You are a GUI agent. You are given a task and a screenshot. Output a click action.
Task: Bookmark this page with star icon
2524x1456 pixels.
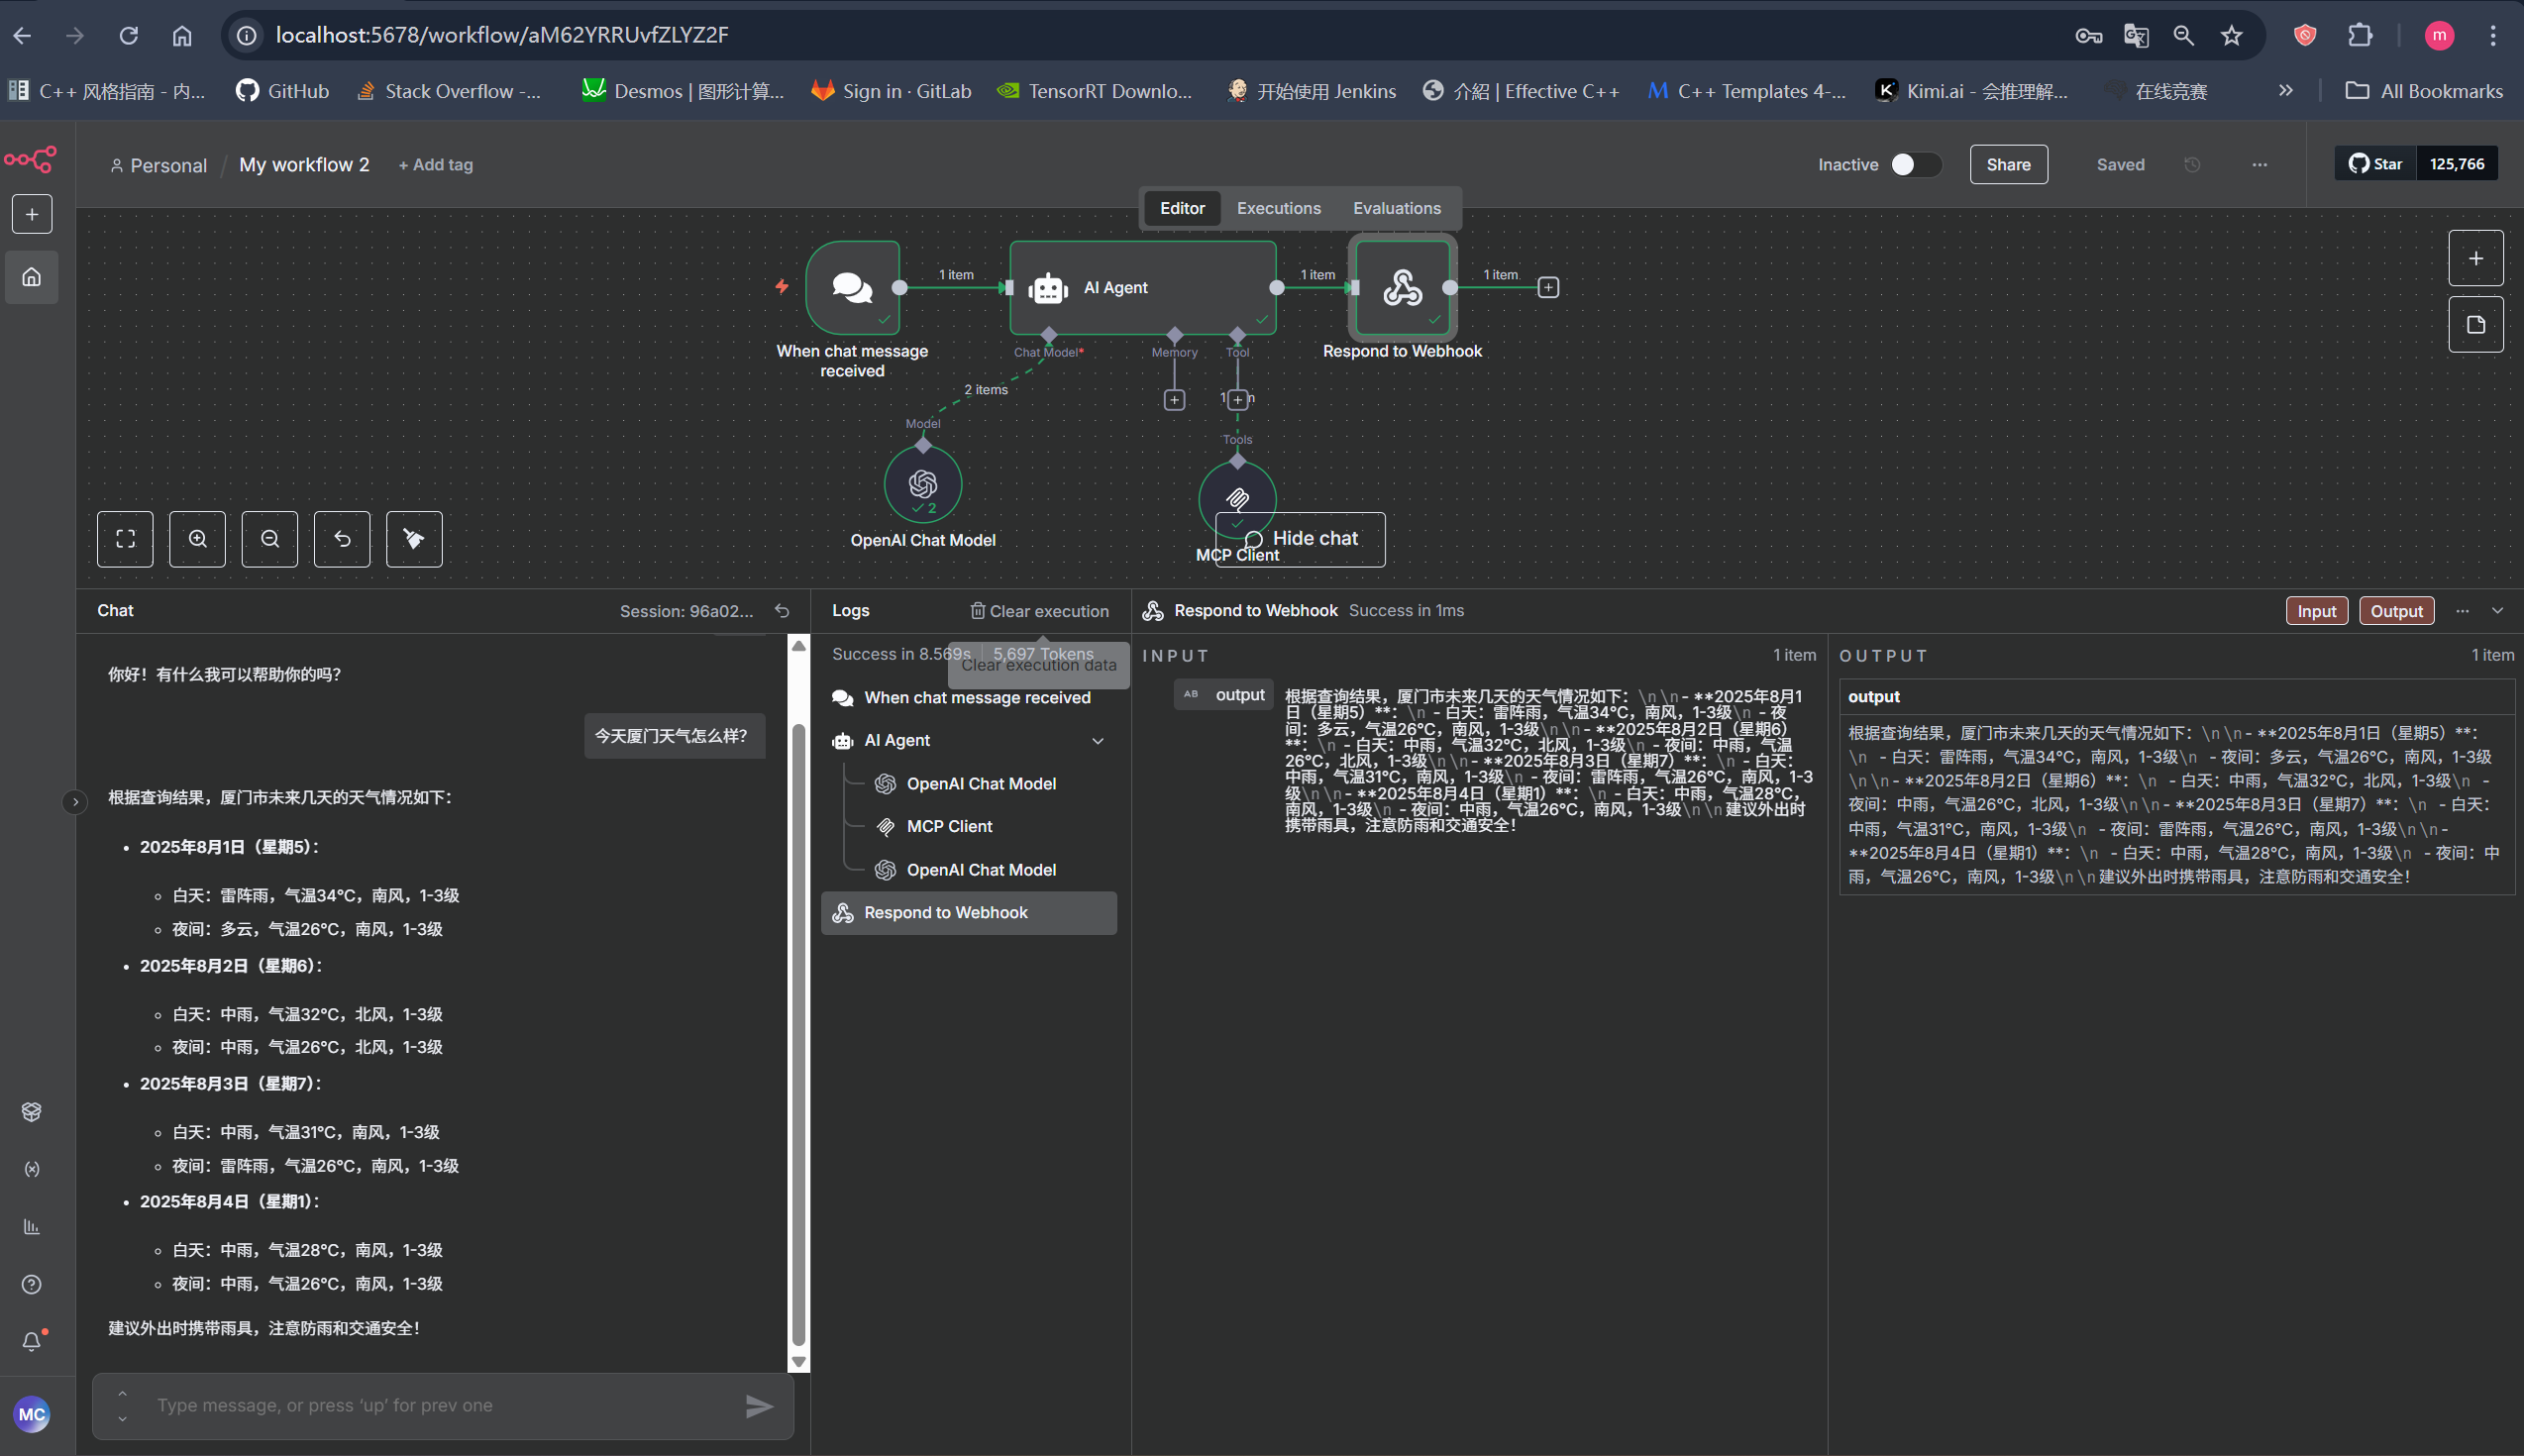(2231, 35)
